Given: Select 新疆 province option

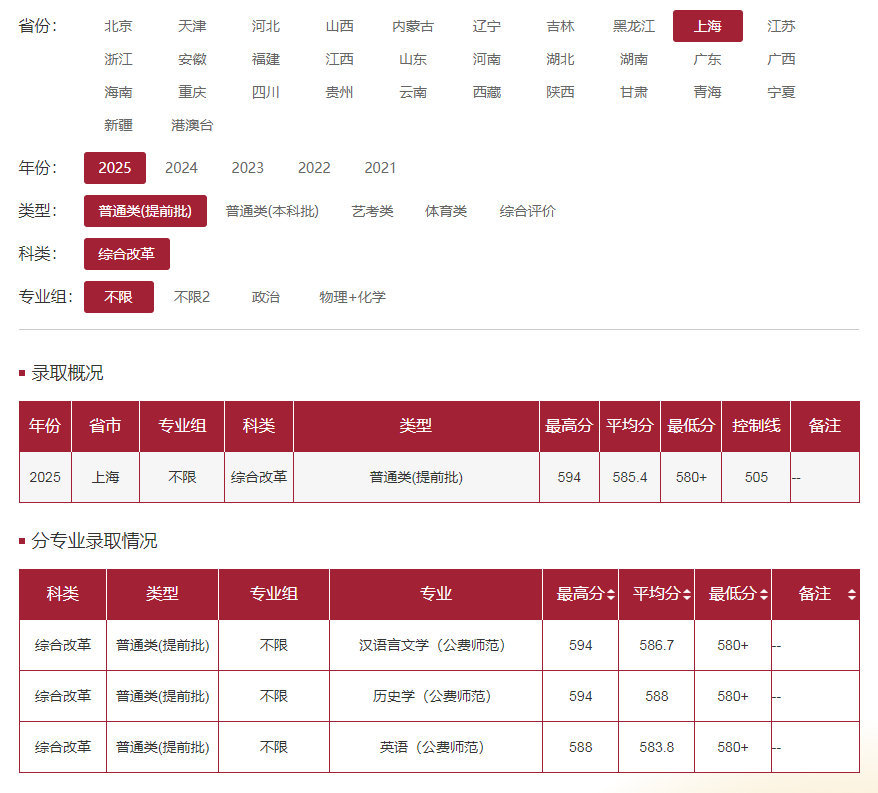Looking at the screenshot, I should click(x=118, y=125).
